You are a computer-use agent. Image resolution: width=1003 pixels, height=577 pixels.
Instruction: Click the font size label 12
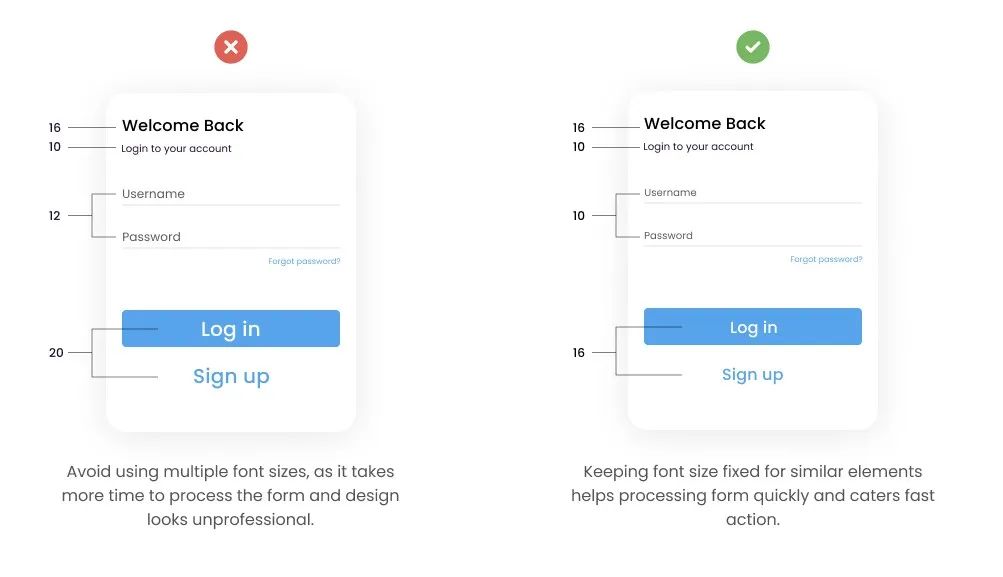[x=55, y=216]
